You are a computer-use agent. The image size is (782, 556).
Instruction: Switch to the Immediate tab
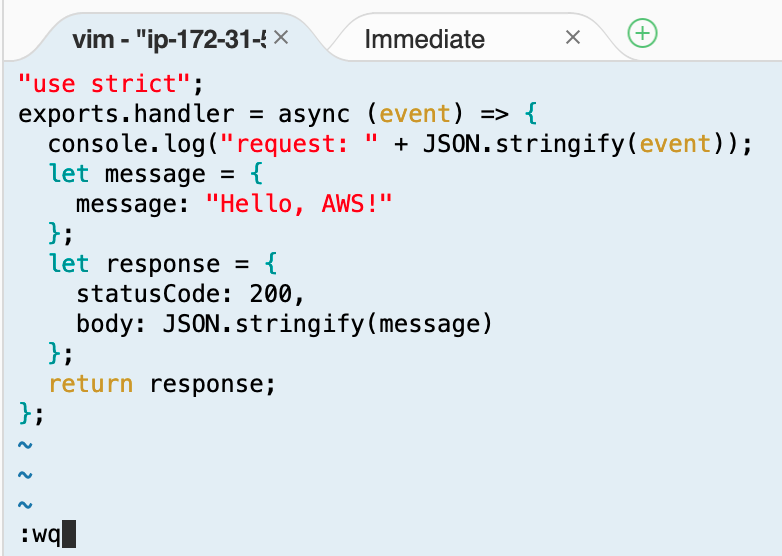click(x=424, y=39)
